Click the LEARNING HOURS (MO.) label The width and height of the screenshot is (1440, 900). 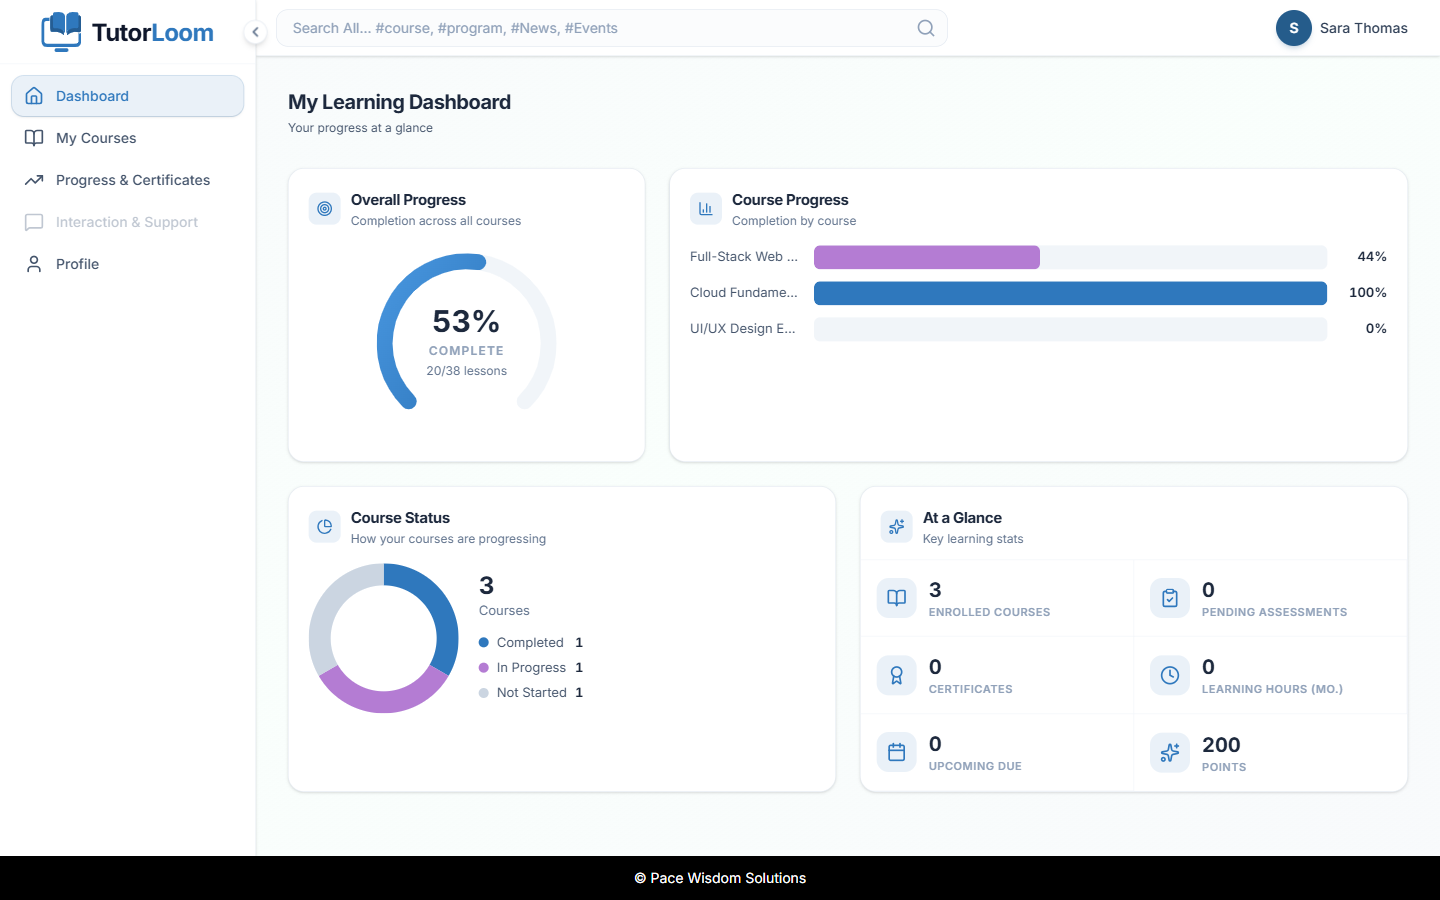[1272, 689]
